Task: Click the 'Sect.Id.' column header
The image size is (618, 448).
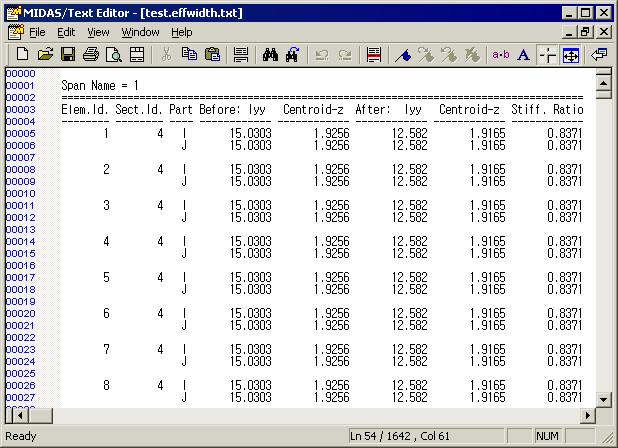Action: (139, 110)
